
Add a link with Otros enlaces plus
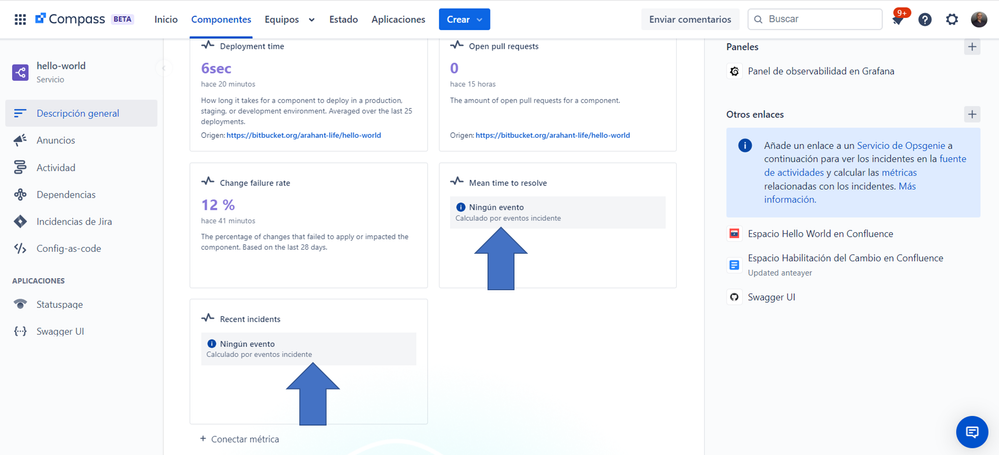click(972, 115)
